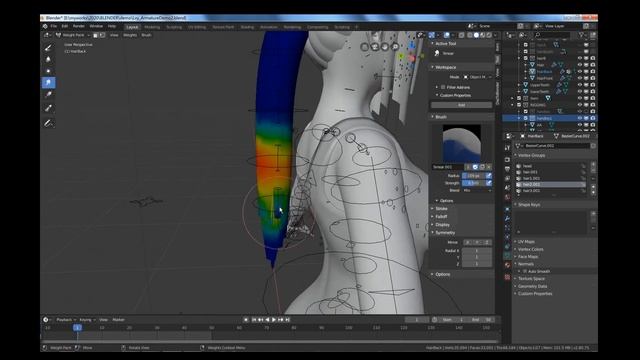Select the hair3.001 vertex group
The width and height of the screenshot is (640, 360).
pyautogui.click(x=551, y=191)
